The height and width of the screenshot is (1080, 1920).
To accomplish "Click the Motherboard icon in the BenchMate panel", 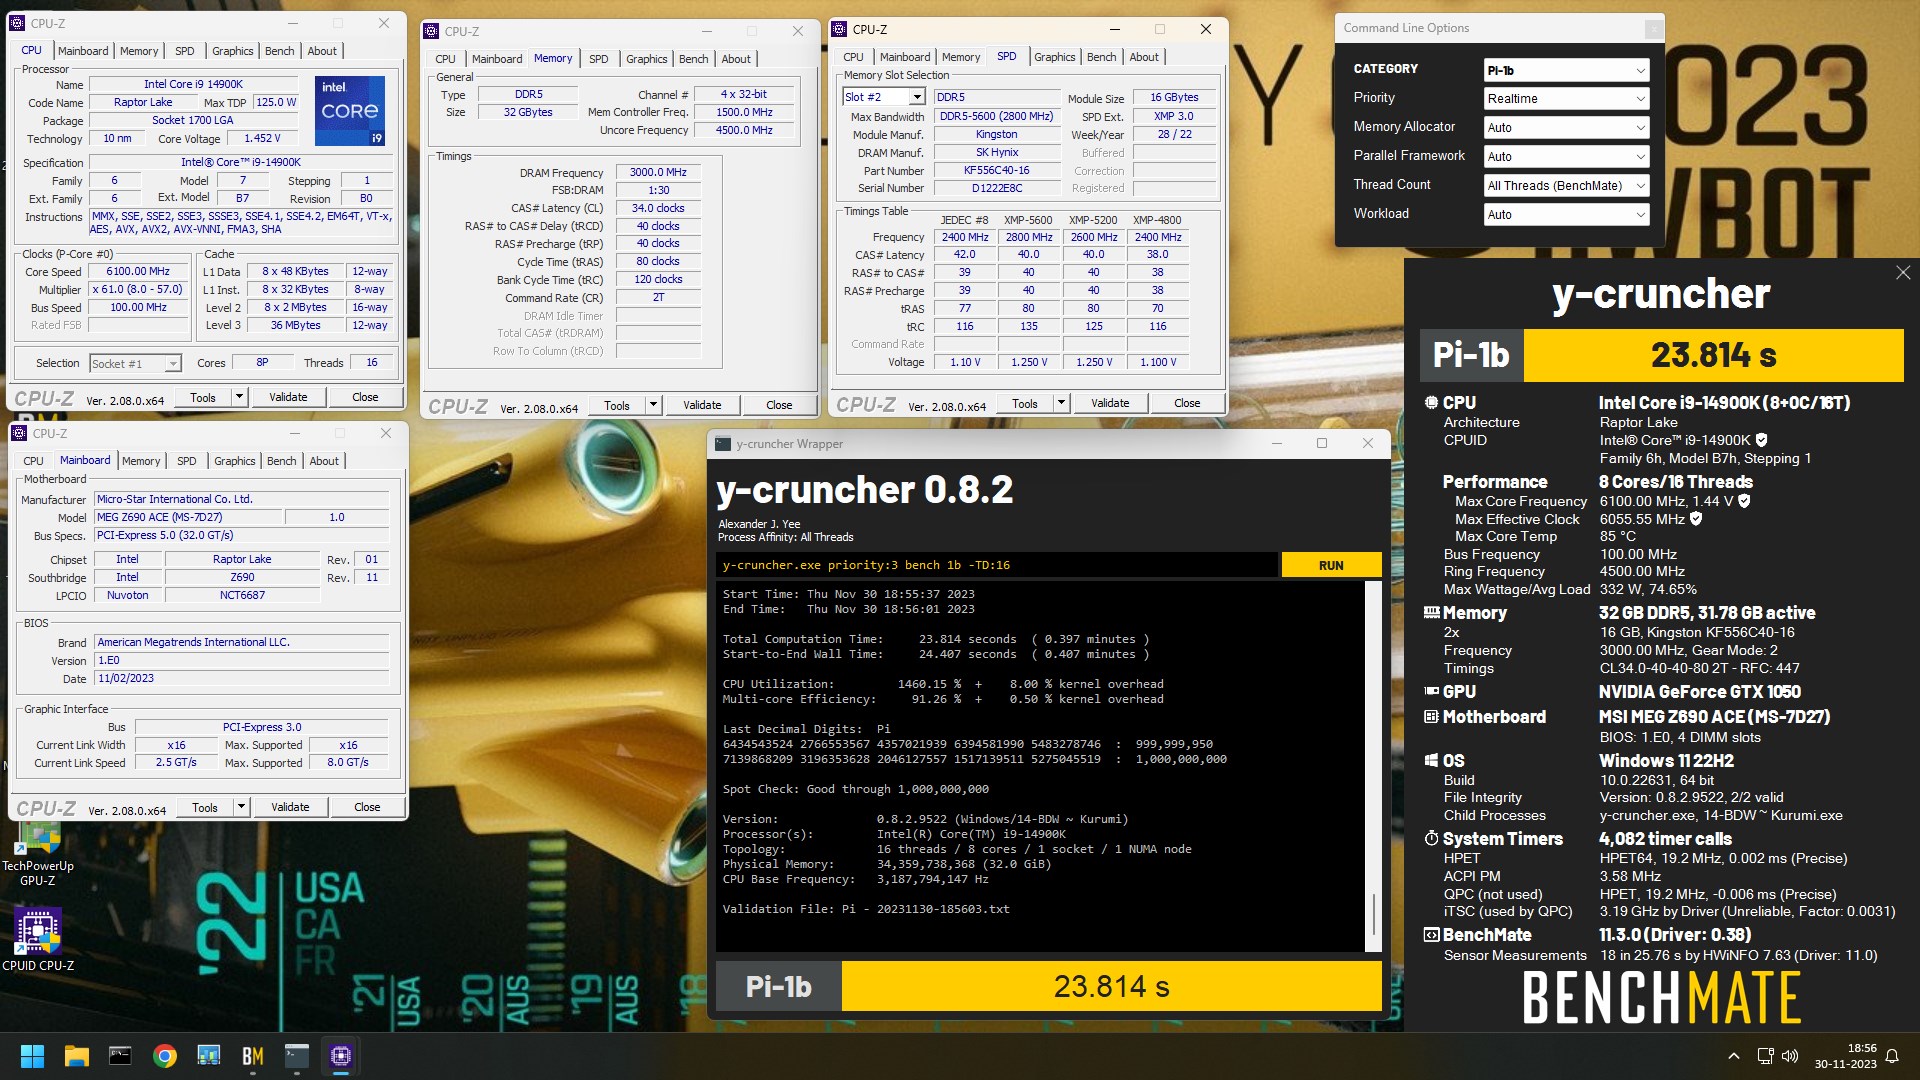I will (x=1431, y=716).
